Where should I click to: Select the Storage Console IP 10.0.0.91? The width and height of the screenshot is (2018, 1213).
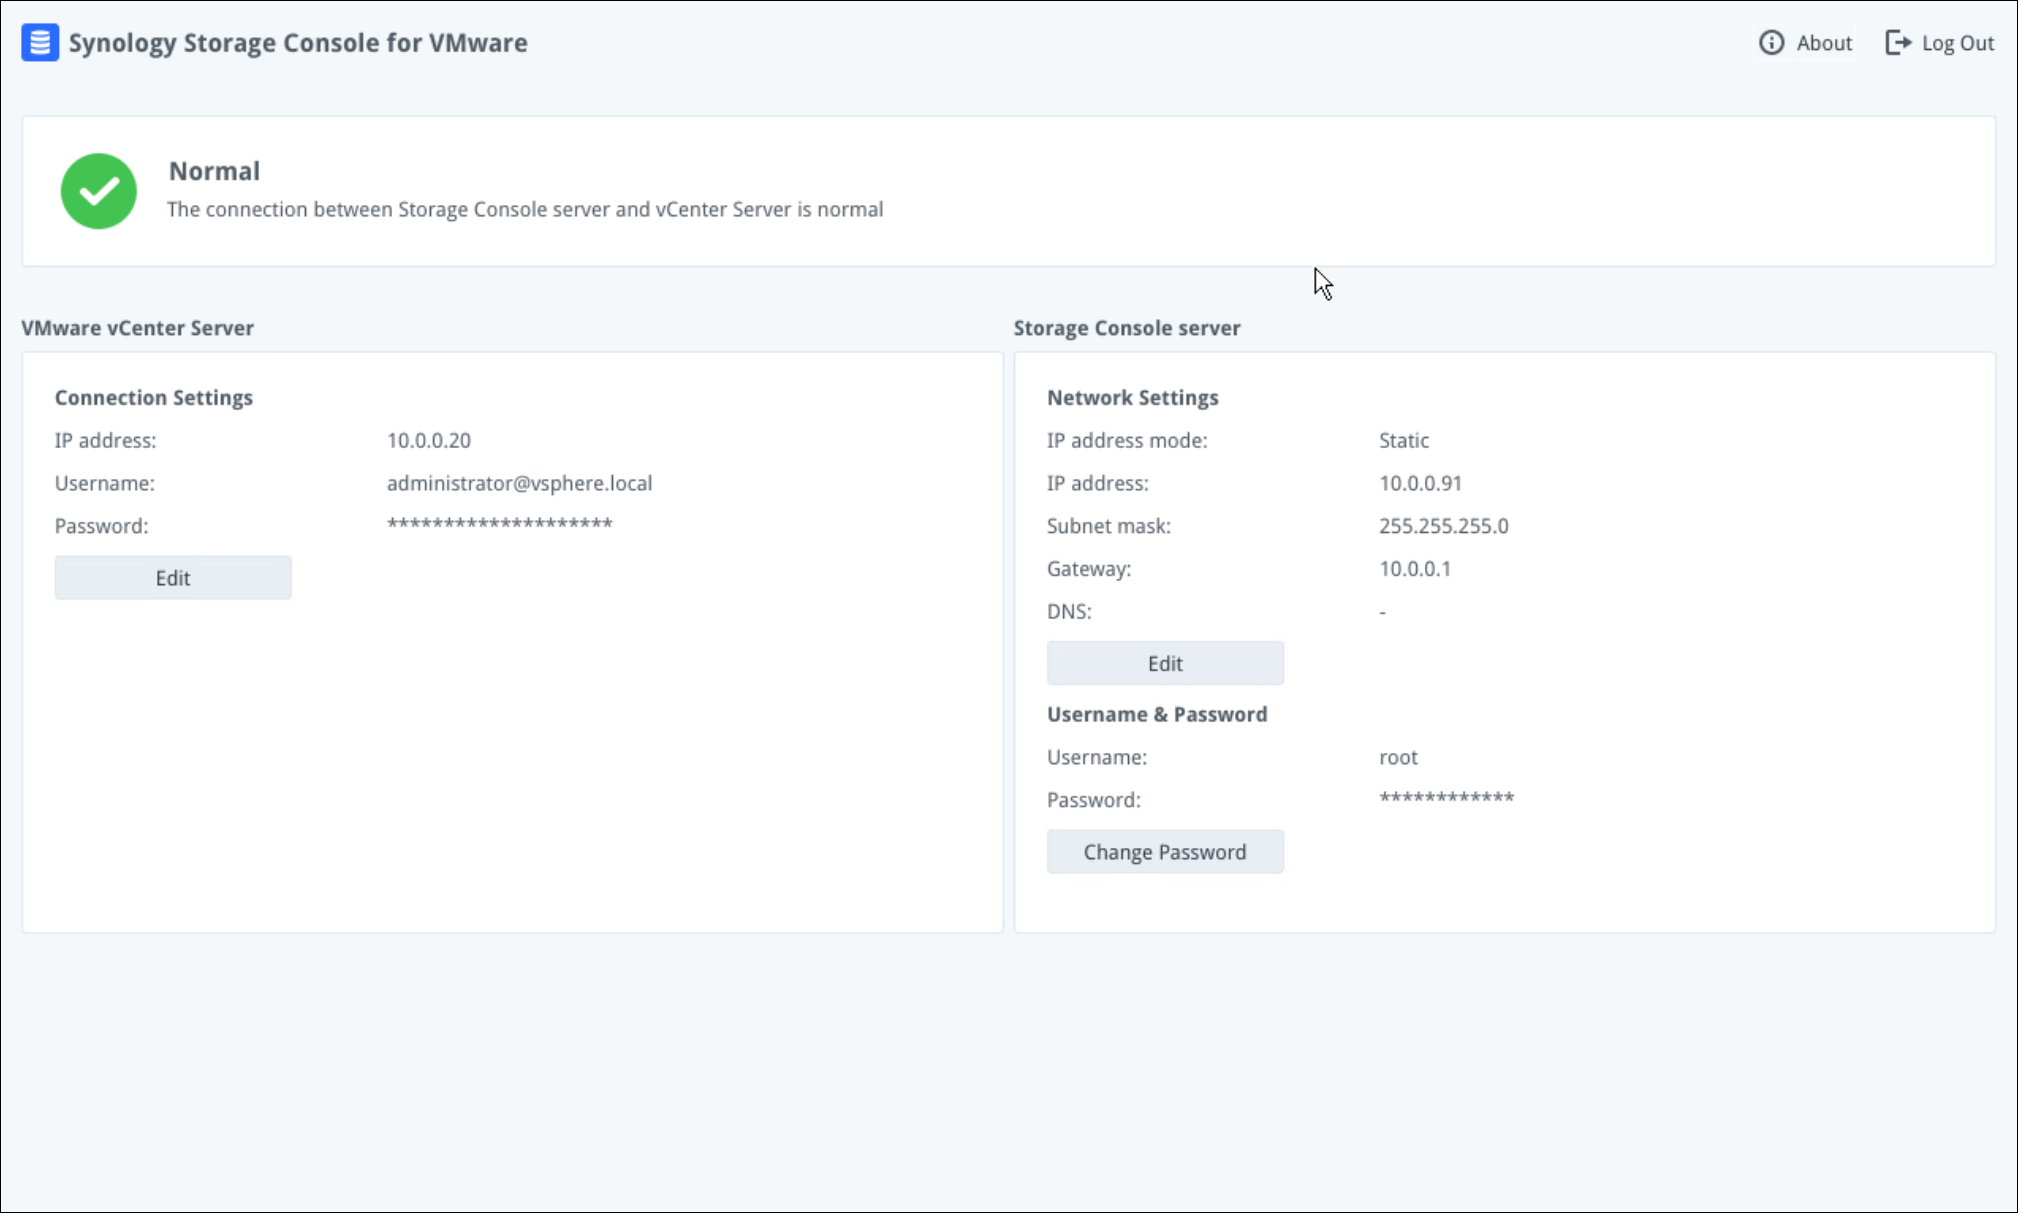pyautogui.click(x=1420, y=483)
